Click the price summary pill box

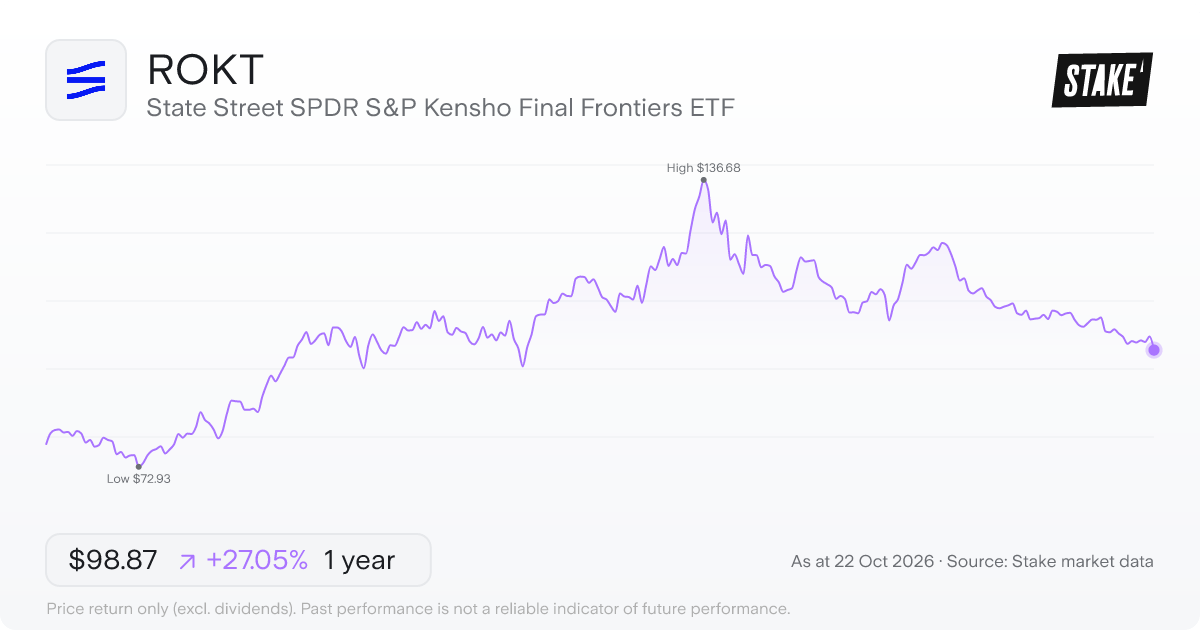238,560
